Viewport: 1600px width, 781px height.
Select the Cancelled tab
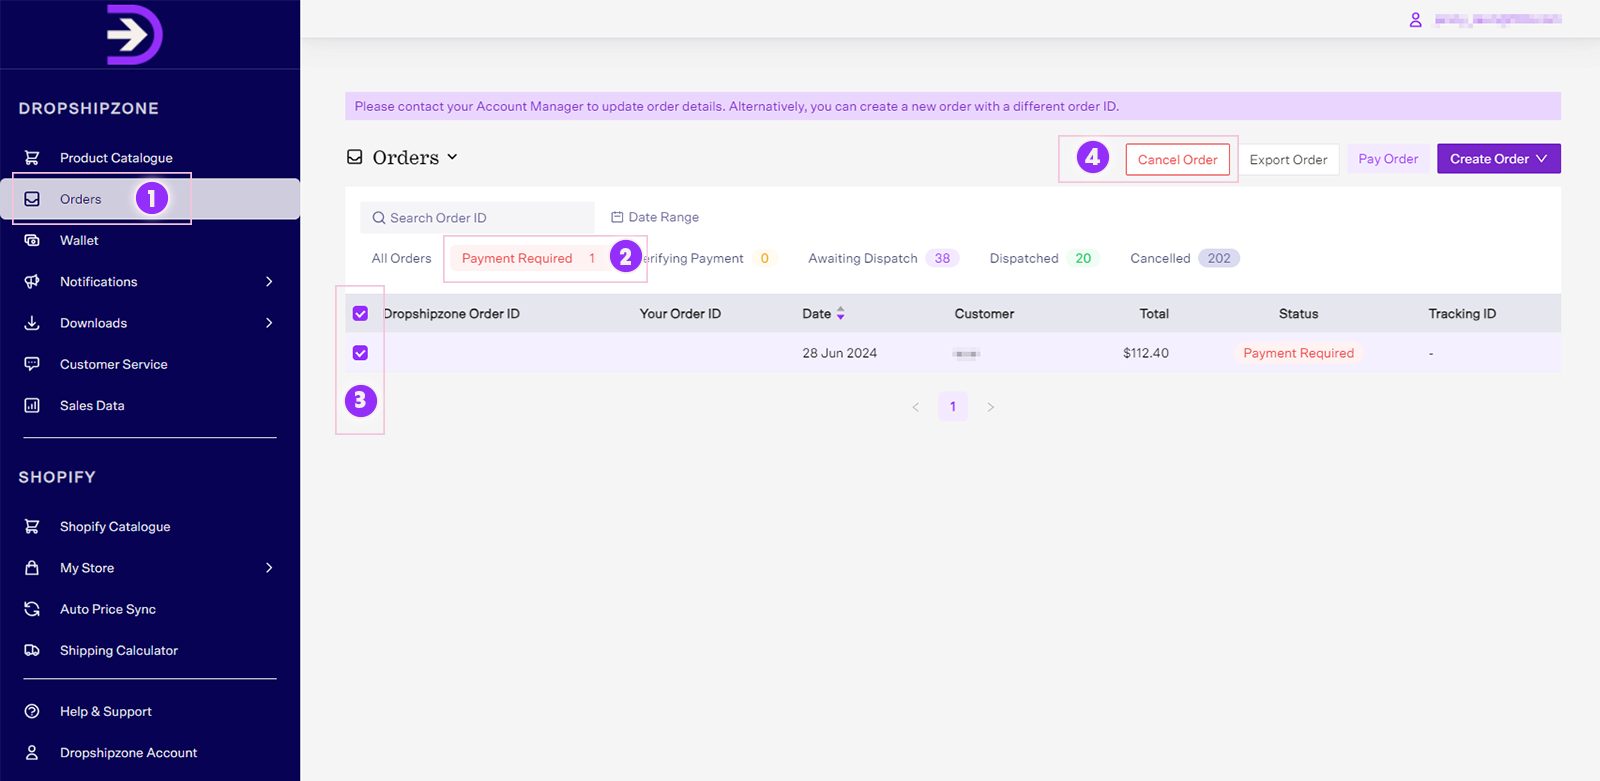tap(1185, 258)
